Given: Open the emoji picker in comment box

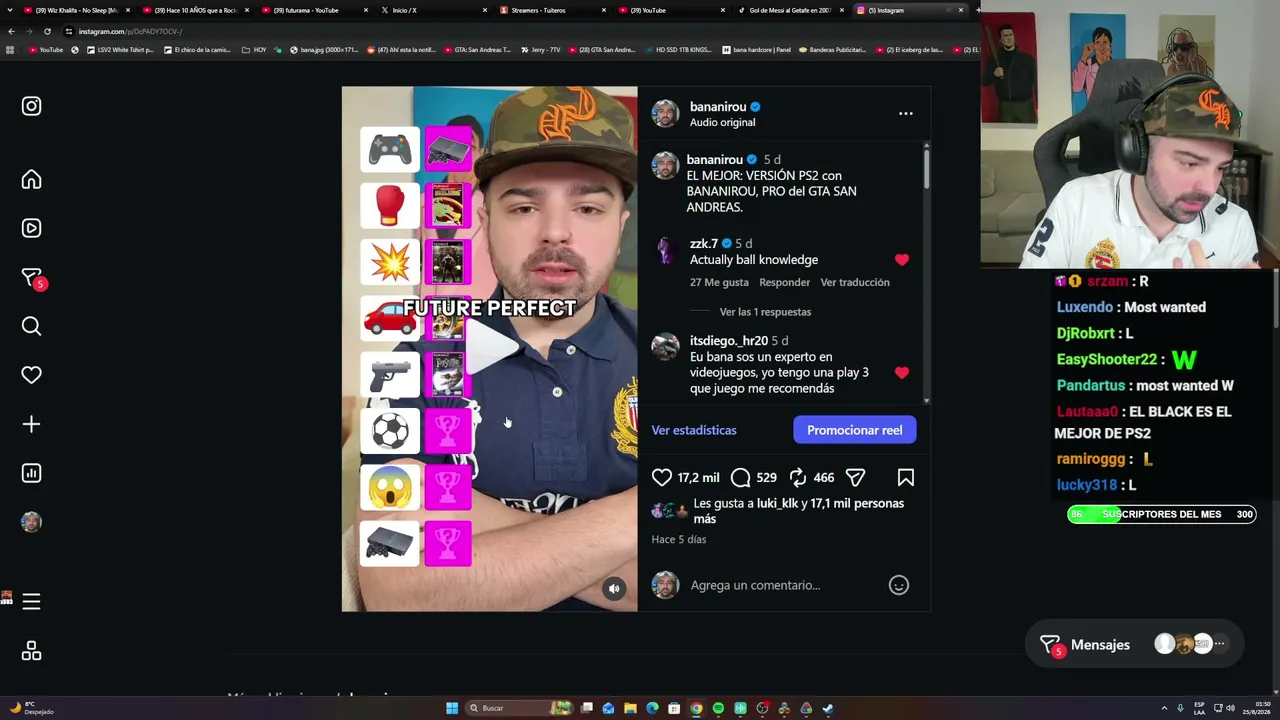Looking at the screenshot, I should point(899,585).
